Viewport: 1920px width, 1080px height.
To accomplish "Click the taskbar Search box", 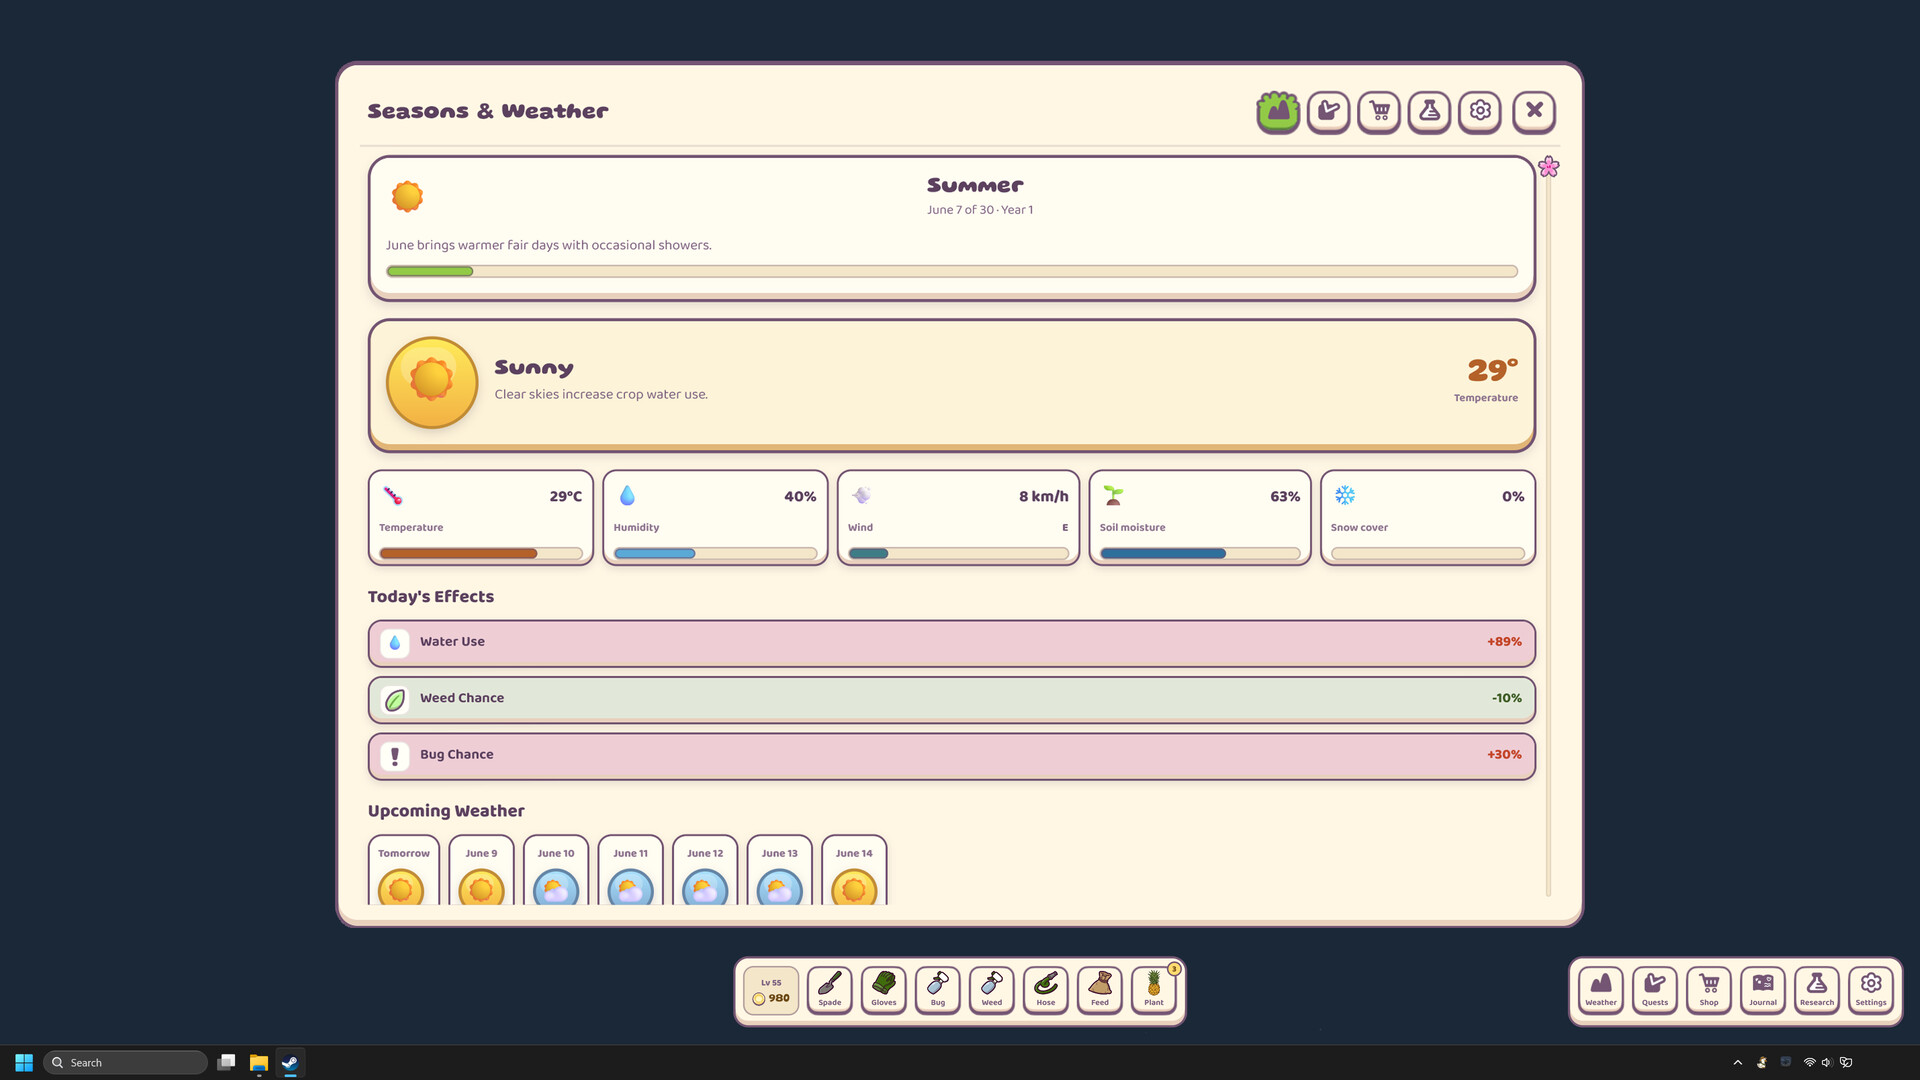I will (x=125, y=1062).
